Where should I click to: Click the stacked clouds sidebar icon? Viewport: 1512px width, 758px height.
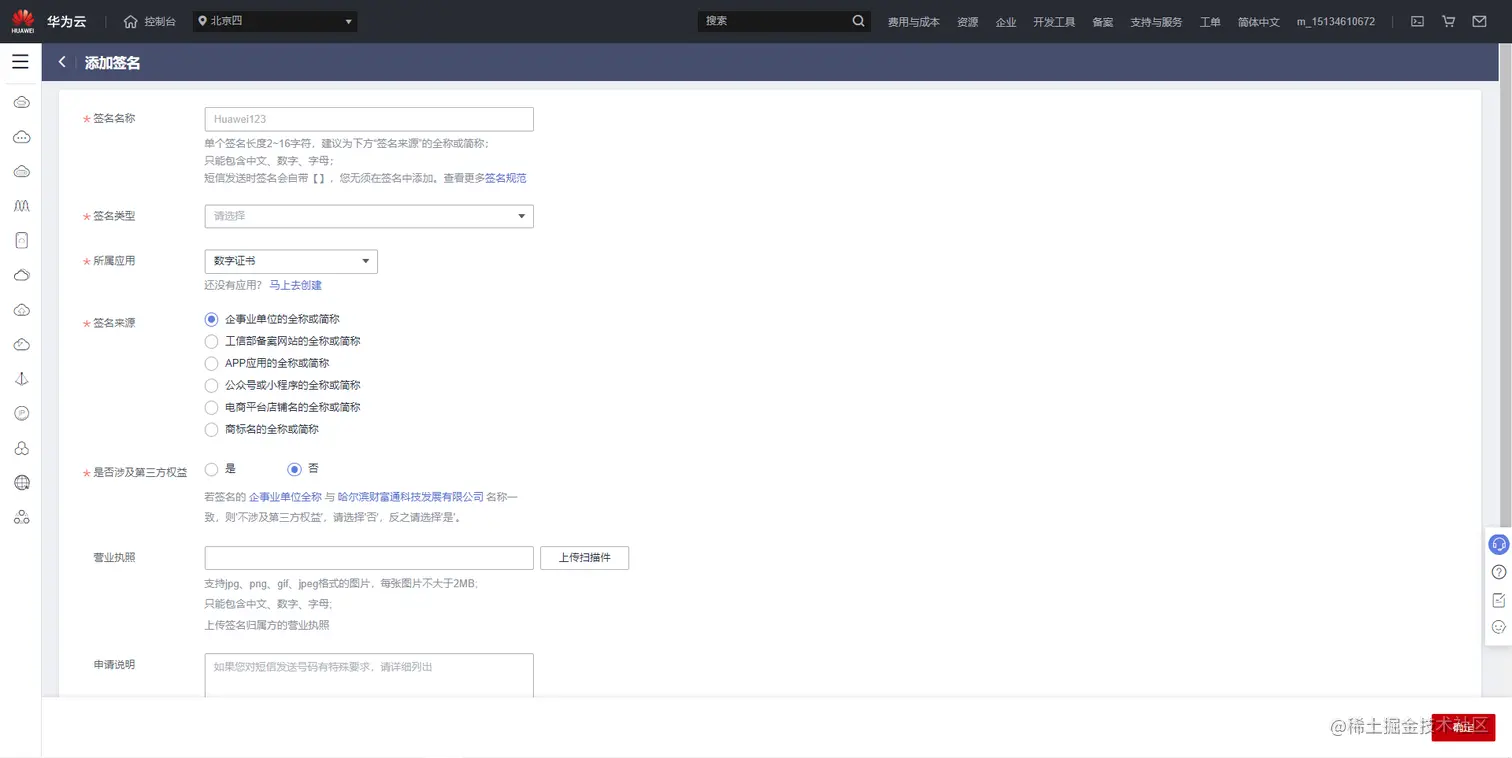point(21,275)
